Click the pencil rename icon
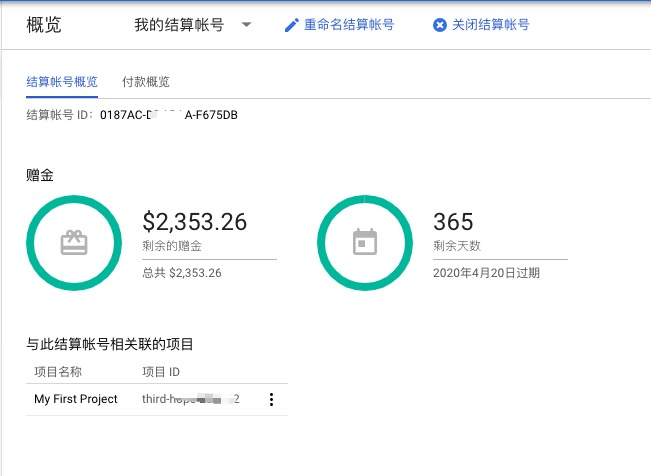Image resolution: width=651 pixels, height=476 pixels. click(x=292, y=25)
